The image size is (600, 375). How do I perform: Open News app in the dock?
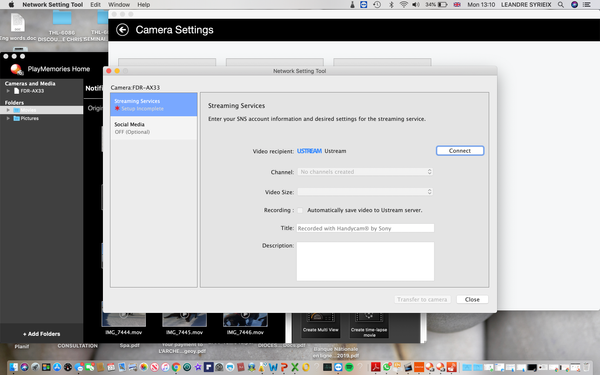tap(155, 367)
